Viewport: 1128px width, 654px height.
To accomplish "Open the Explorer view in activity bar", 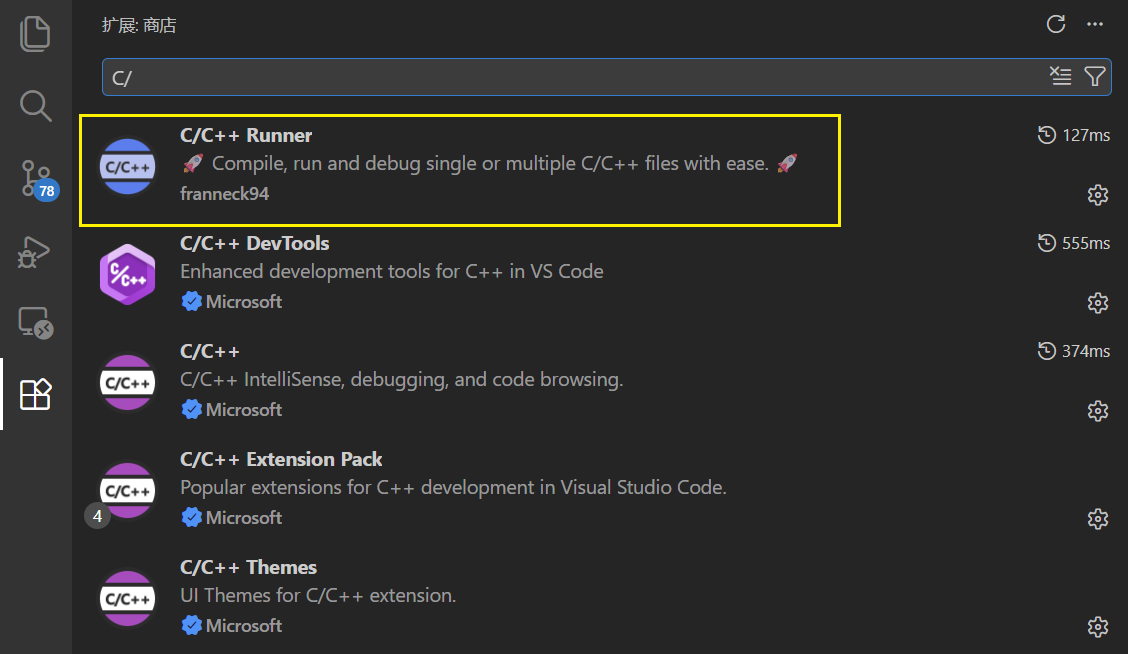I will tap(35, 34).
